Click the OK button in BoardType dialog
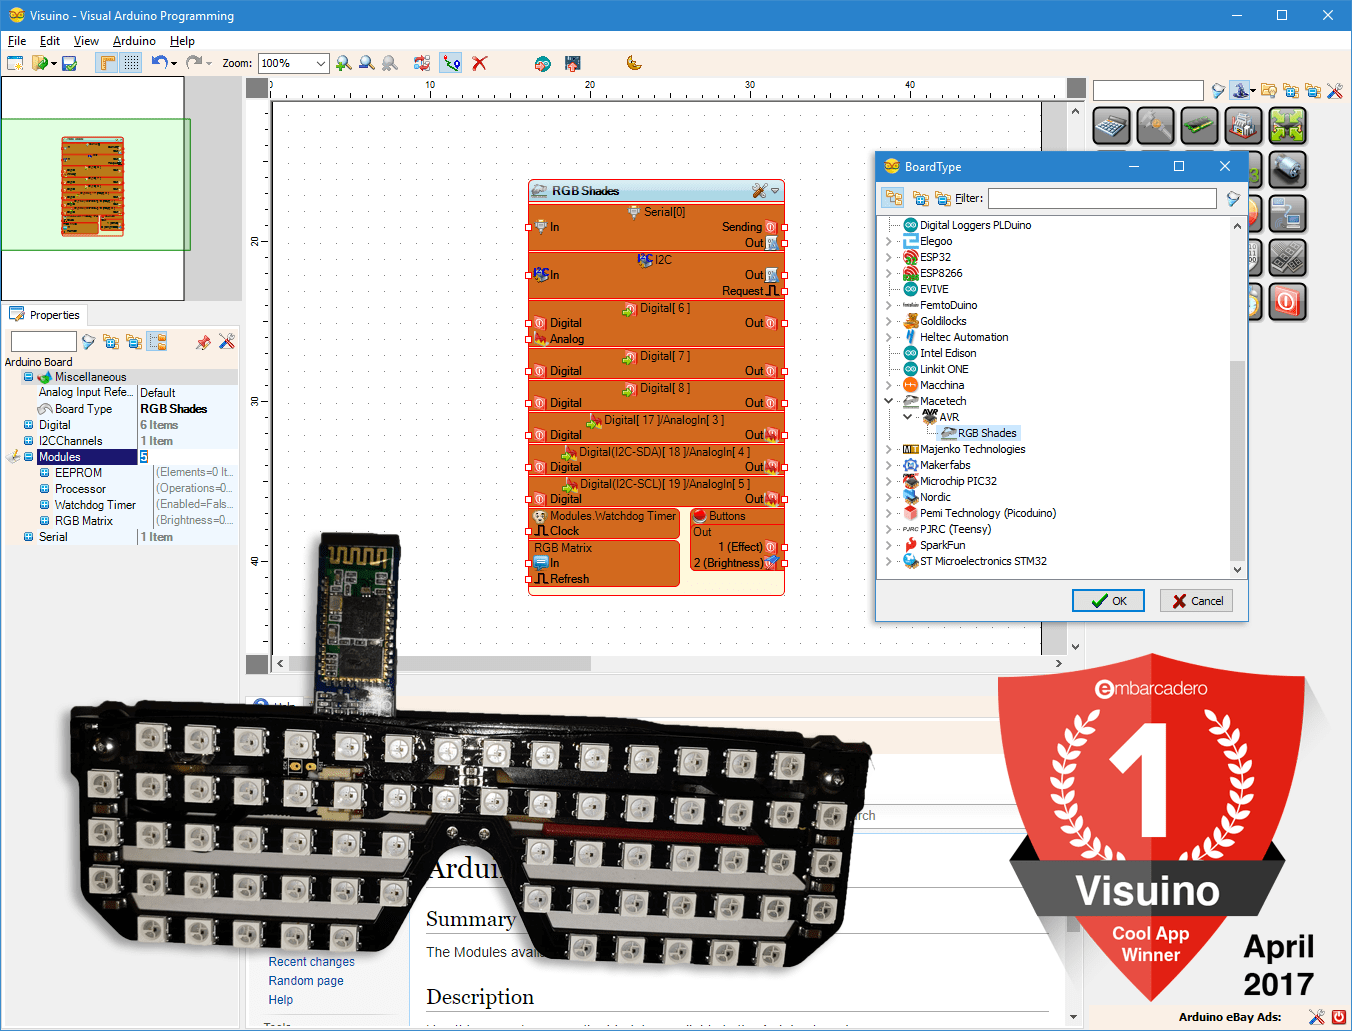1352x1031 pixels. click(1108, 601)
